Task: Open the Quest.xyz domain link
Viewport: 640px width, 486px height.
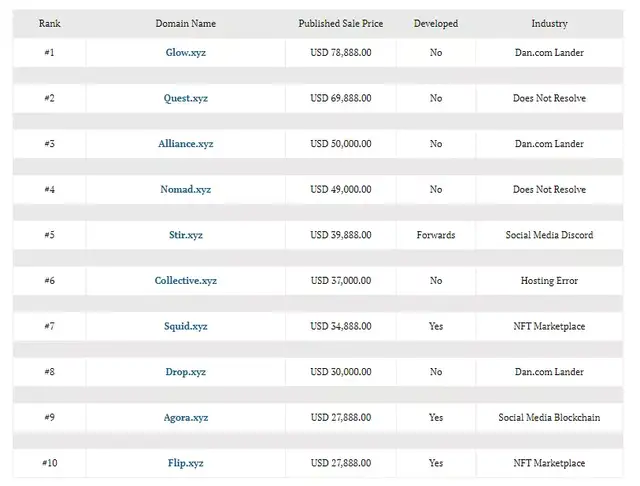Action: [185, 98]
